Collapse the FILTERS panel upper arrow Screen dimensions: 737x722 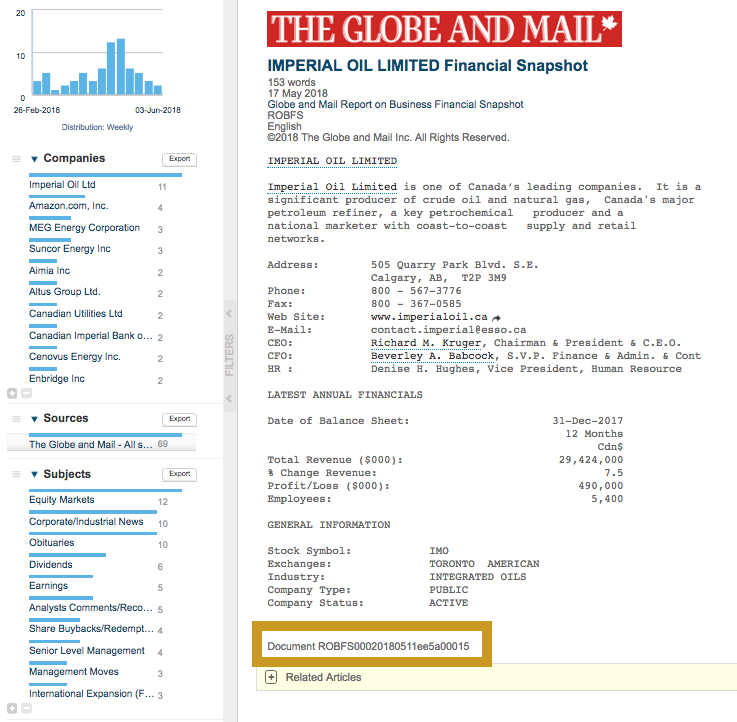[x=229, y=314]
